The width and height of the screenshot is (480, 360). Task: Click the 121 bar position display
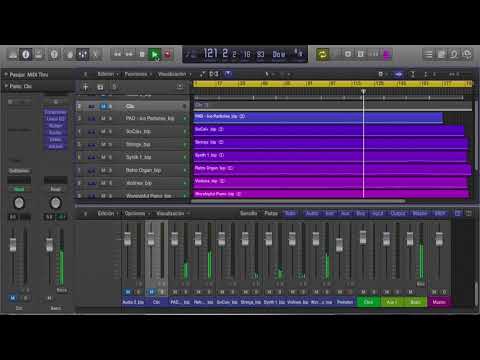(211, 53)
